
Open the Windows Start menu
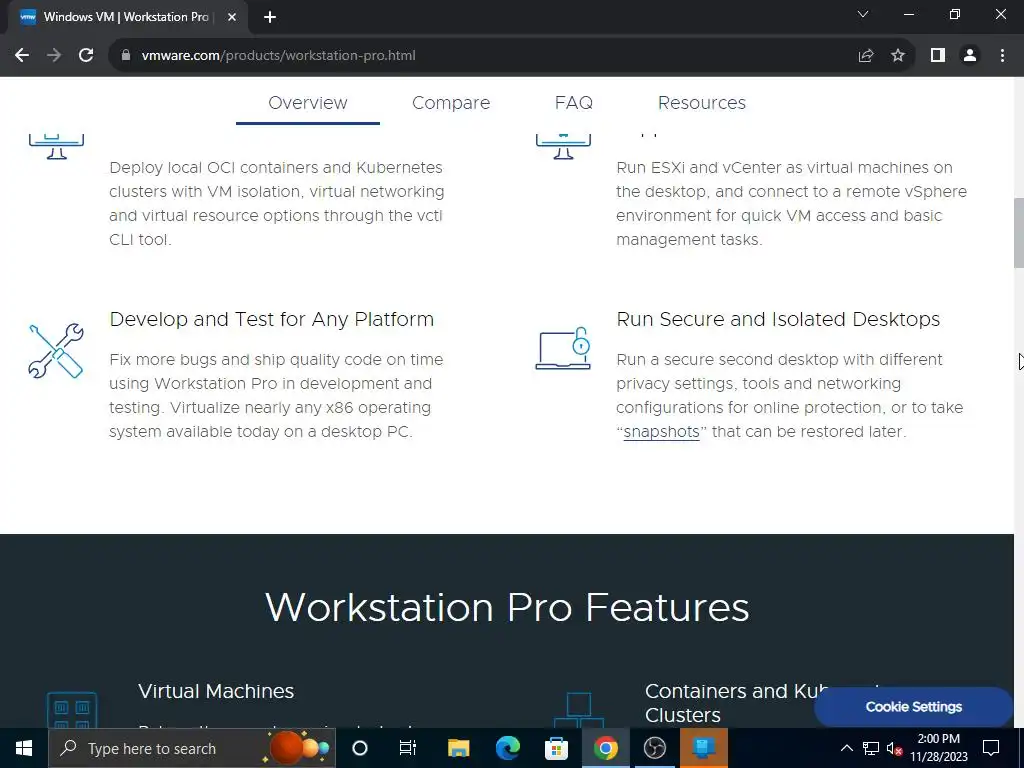[x=24, y=748]
